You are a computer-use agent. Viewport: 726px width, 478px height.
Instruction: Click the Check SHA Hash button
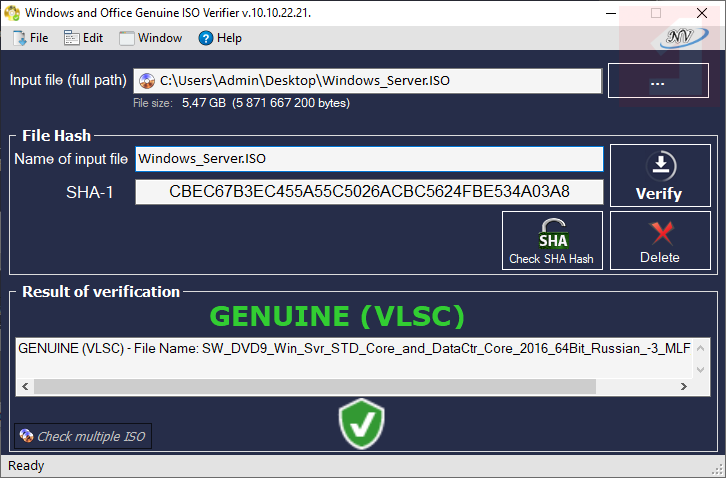point(552,240)
